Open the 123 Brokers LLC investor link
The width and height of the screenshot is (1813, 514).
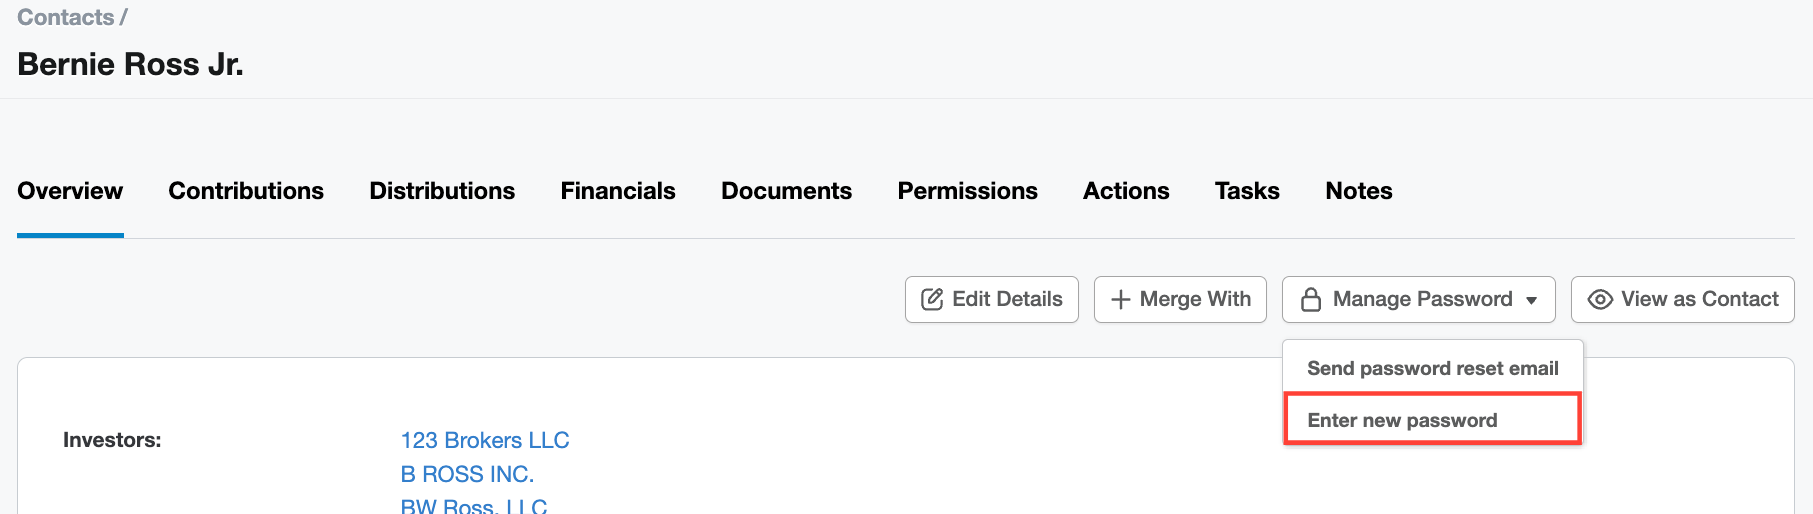coord(485,440)
